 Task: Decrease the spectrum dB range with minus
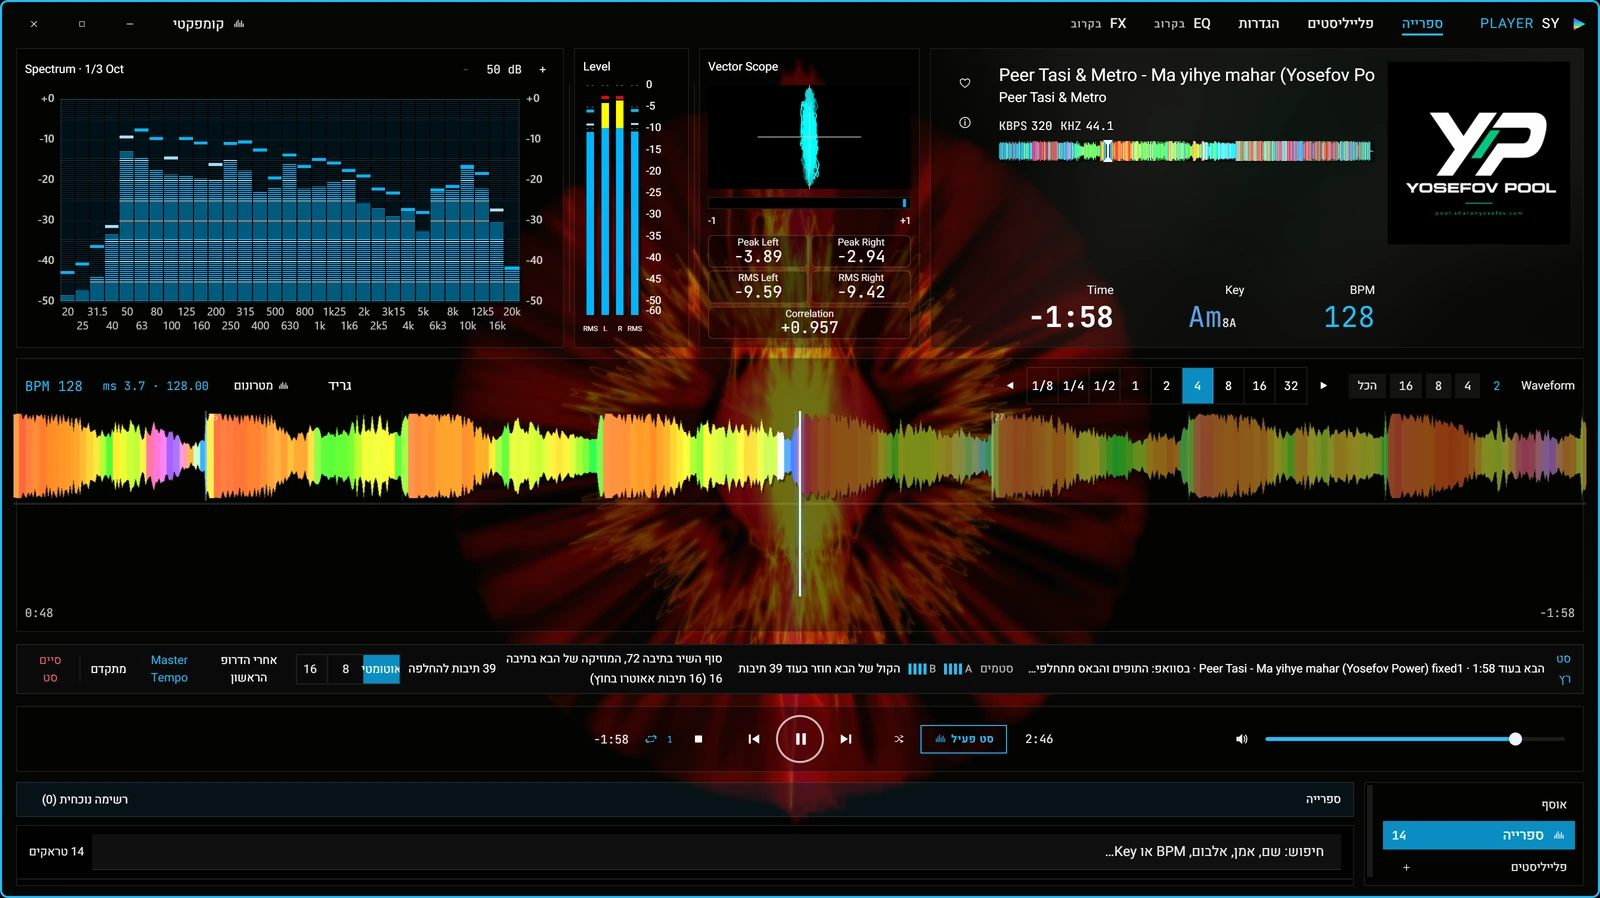(x=466, y=69)
